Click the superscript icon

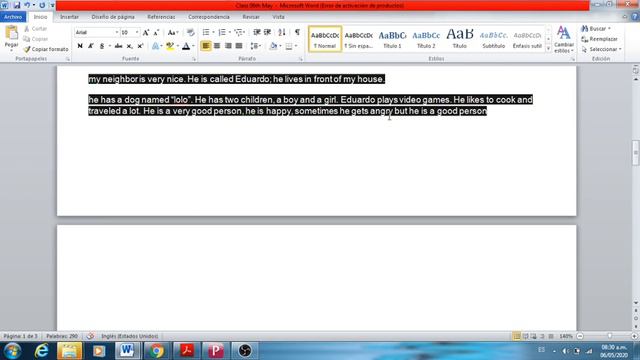[140, 46]
